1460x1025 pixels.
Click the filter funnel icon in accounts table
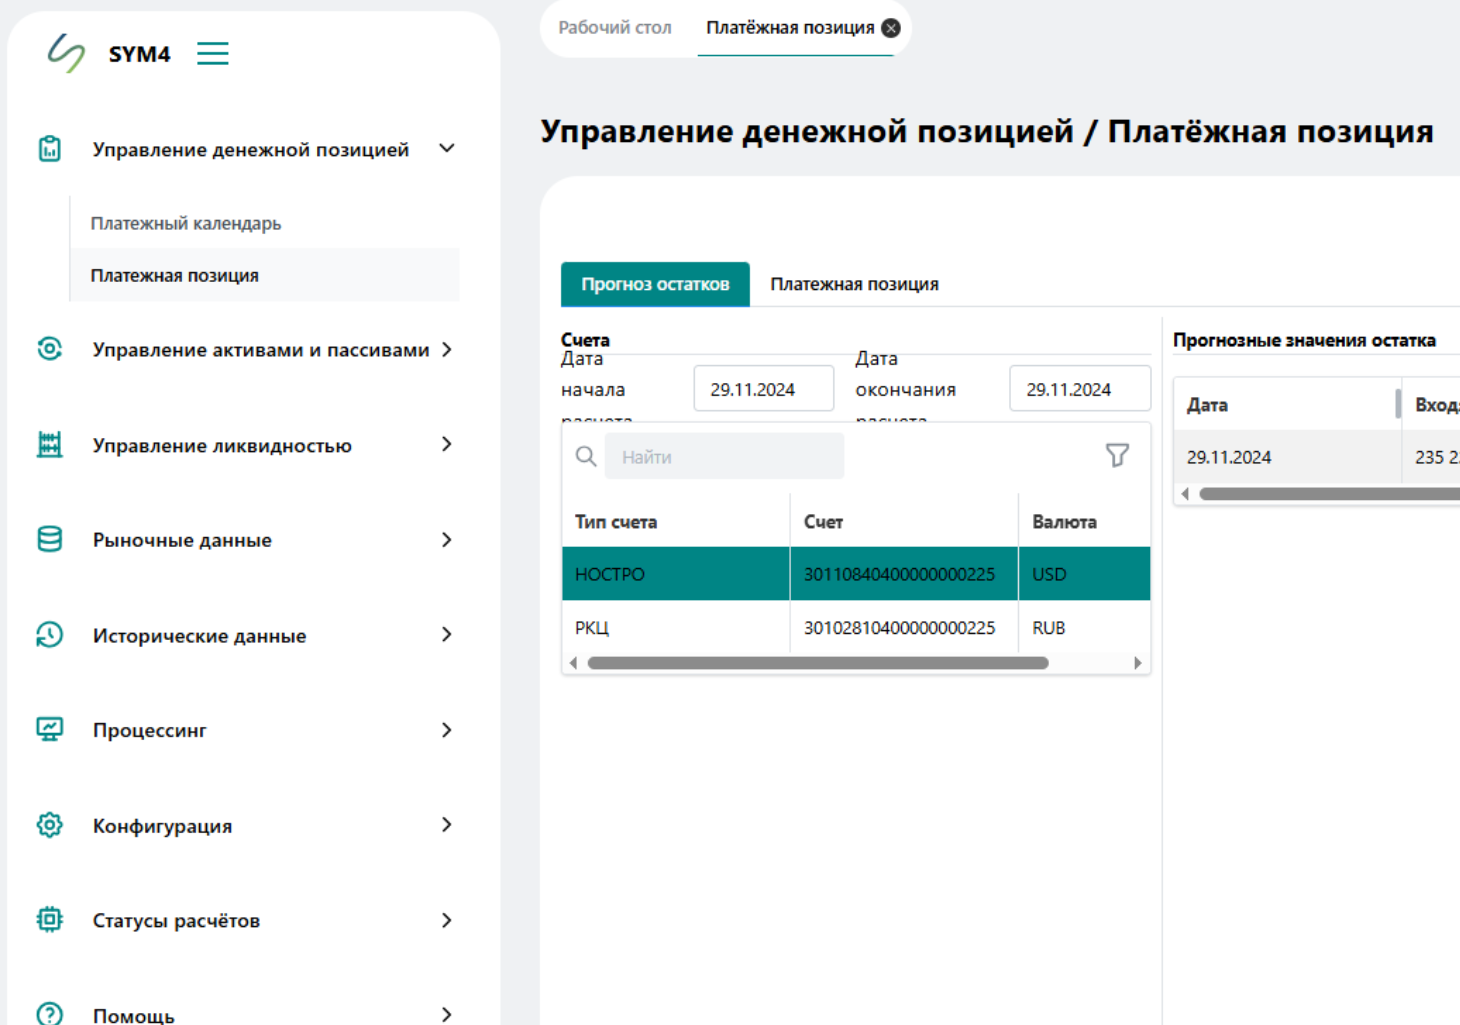[x=1117, y=456]
